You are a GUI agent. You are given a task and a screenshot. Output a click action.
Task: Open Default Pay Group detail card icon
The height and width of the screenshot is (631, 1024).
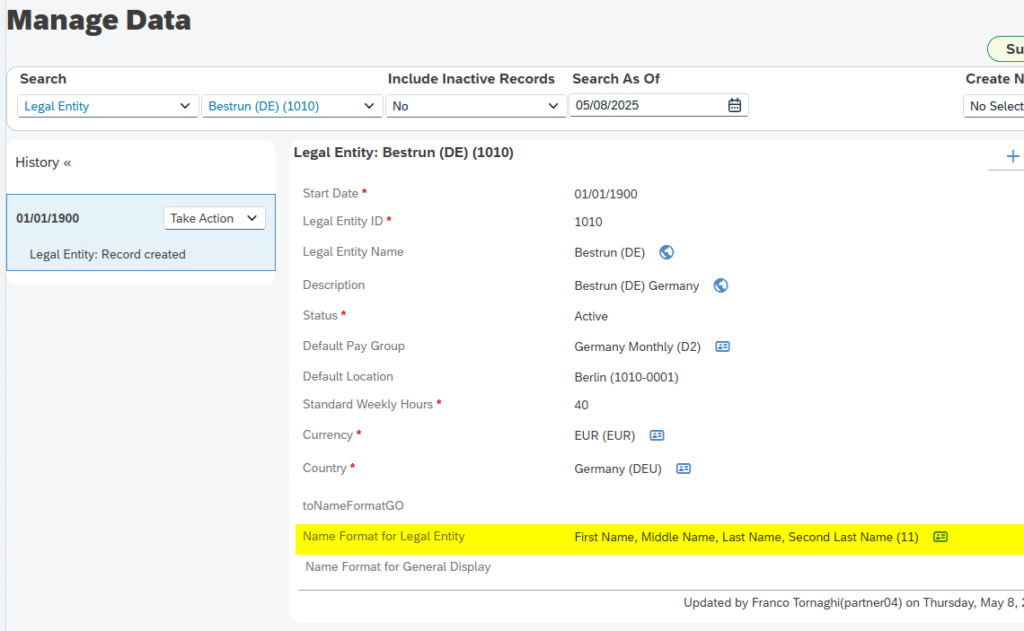pos(722,346)
